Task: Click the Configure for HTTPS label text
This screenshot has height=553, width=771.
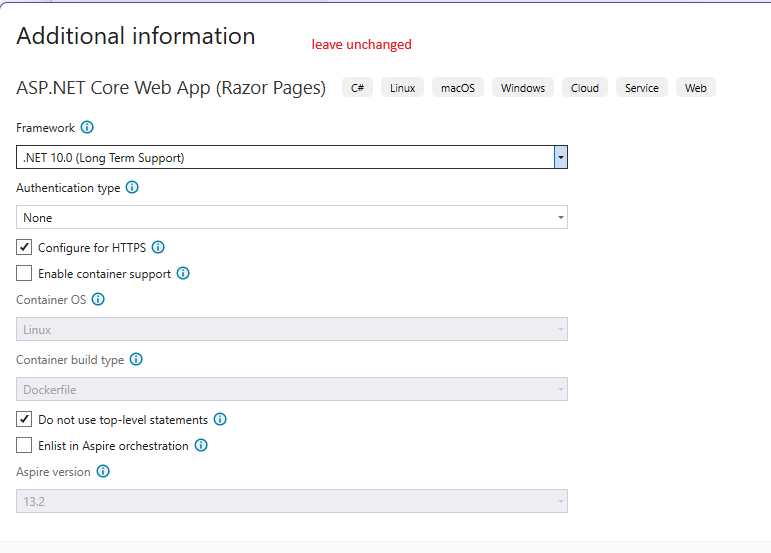Action: [x=92, y=248]
